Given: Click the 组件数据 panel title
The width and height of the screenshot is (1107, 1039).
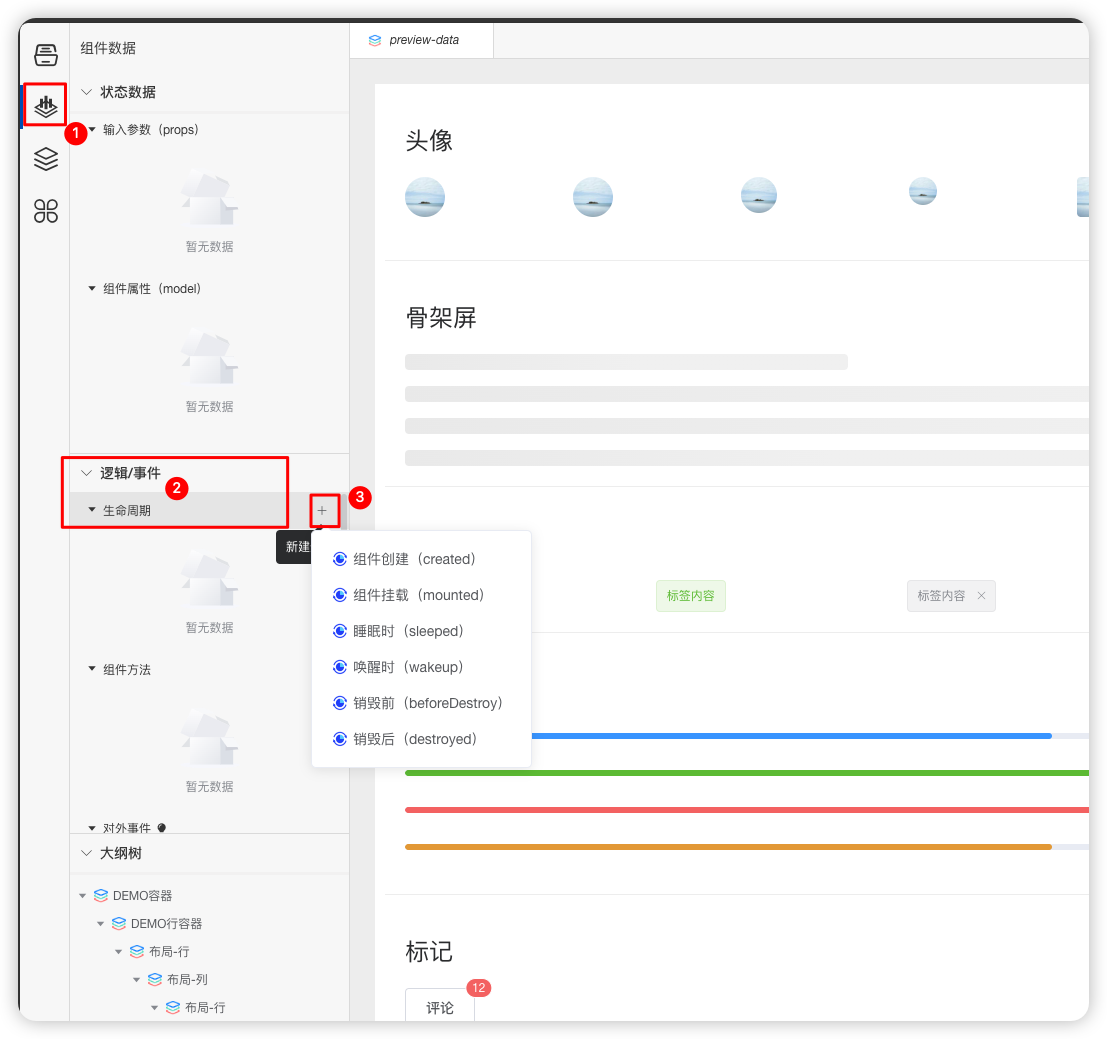Looking at the screenshot, I should [108, 48].
